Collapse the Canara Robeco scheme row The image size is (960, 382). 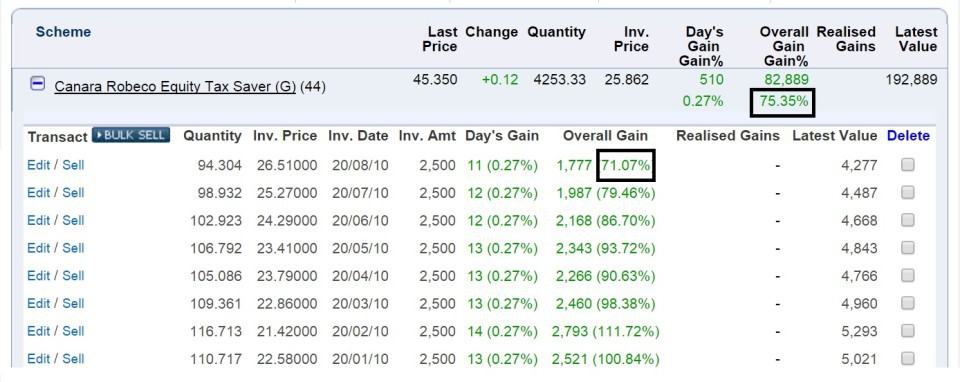point(37,84)
